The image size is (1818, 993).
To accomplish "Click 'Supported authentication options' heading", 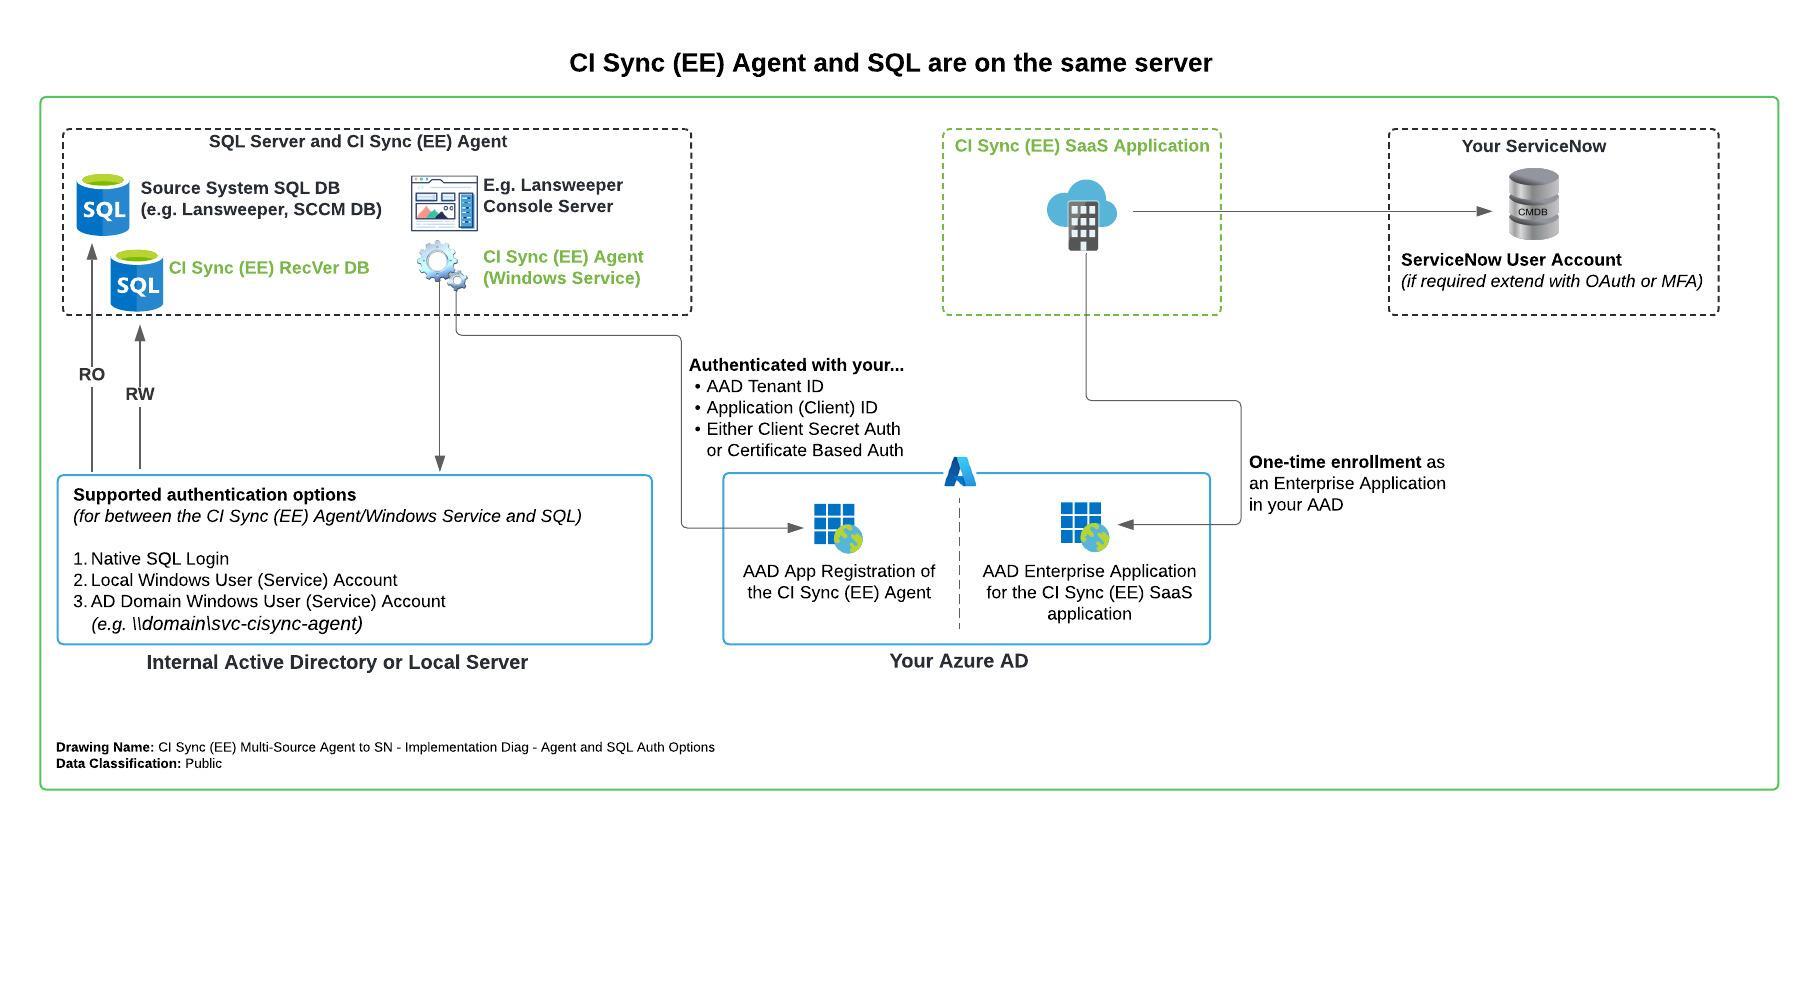I will 214,495.
